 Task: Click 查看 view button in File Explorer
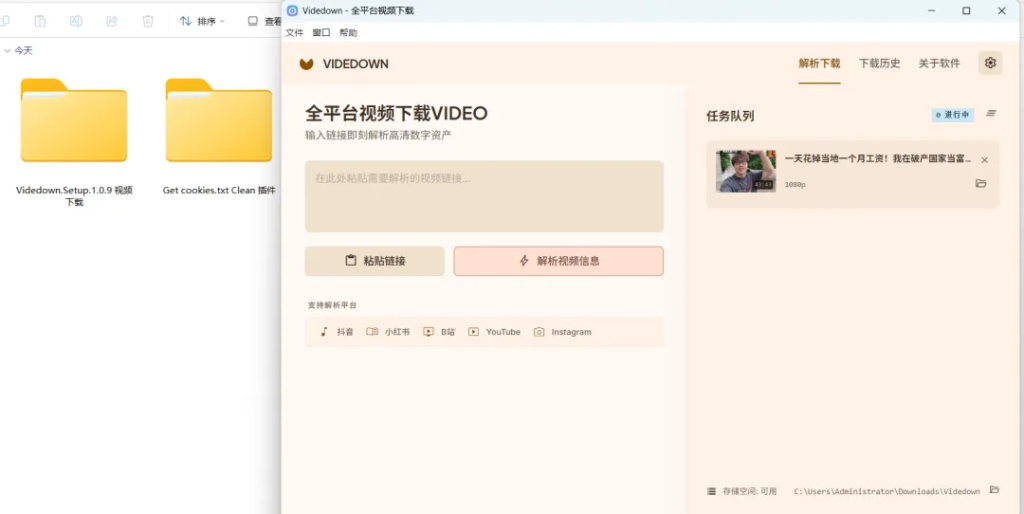point(264,22)
